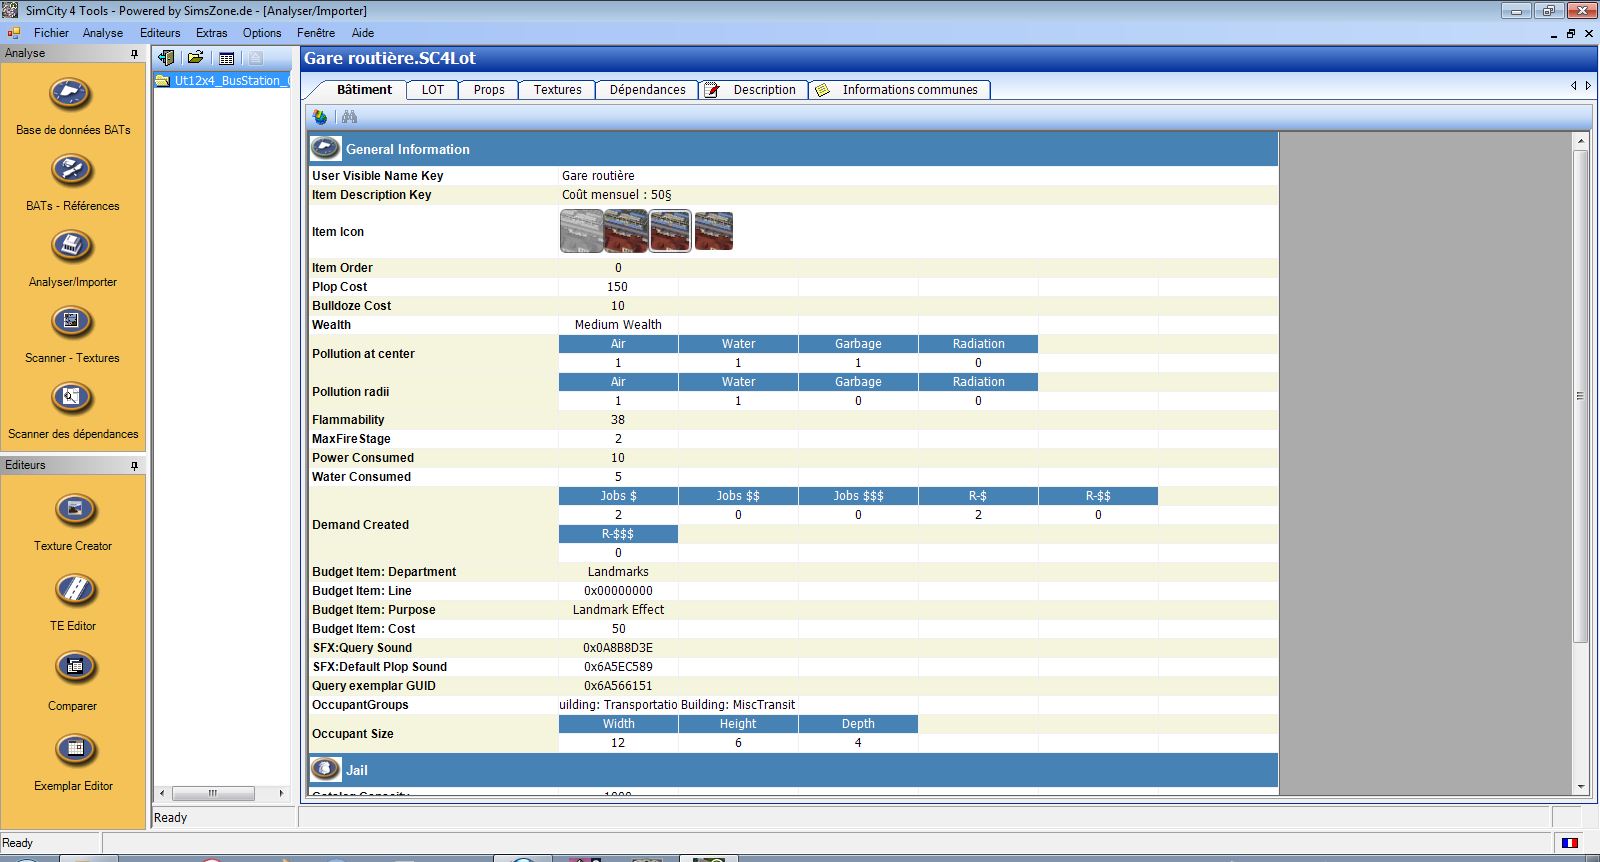Click the French flag language icon
The width and height of the screenshot is (1600, 862).
1569,843
